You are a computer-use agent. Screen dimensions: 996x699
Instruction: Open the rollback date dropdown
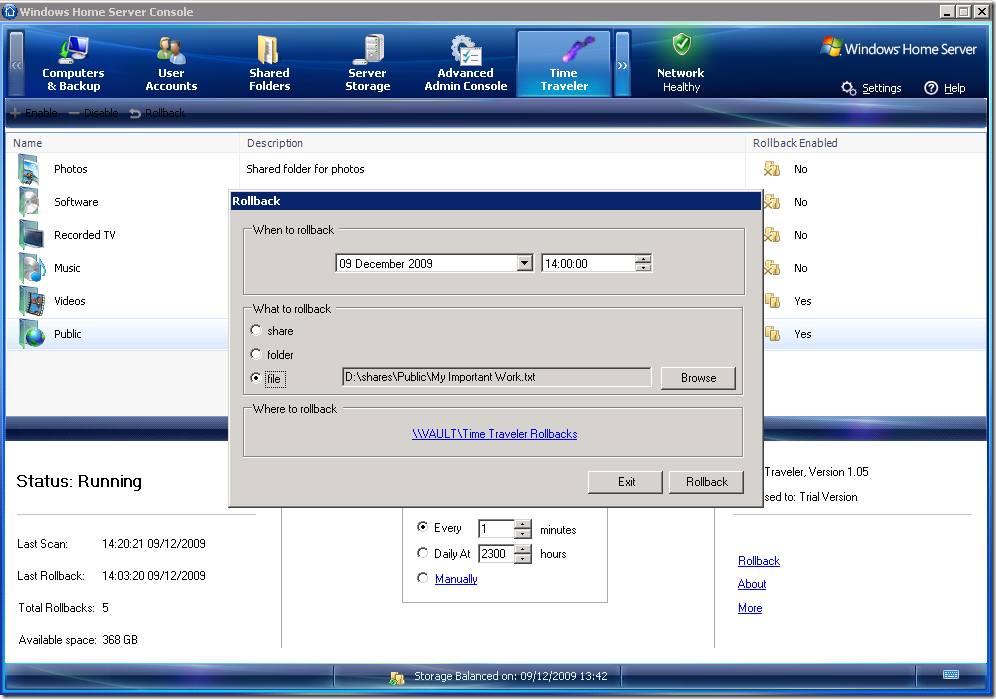[525, 263]
